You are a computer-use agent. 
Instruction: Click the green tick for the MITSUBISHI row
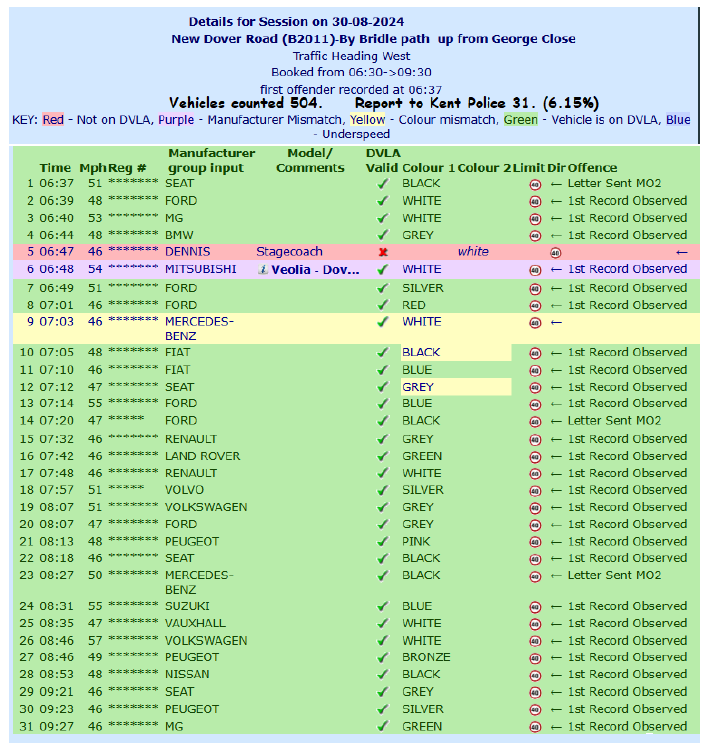pyautogui.click(x=383, y=270)
